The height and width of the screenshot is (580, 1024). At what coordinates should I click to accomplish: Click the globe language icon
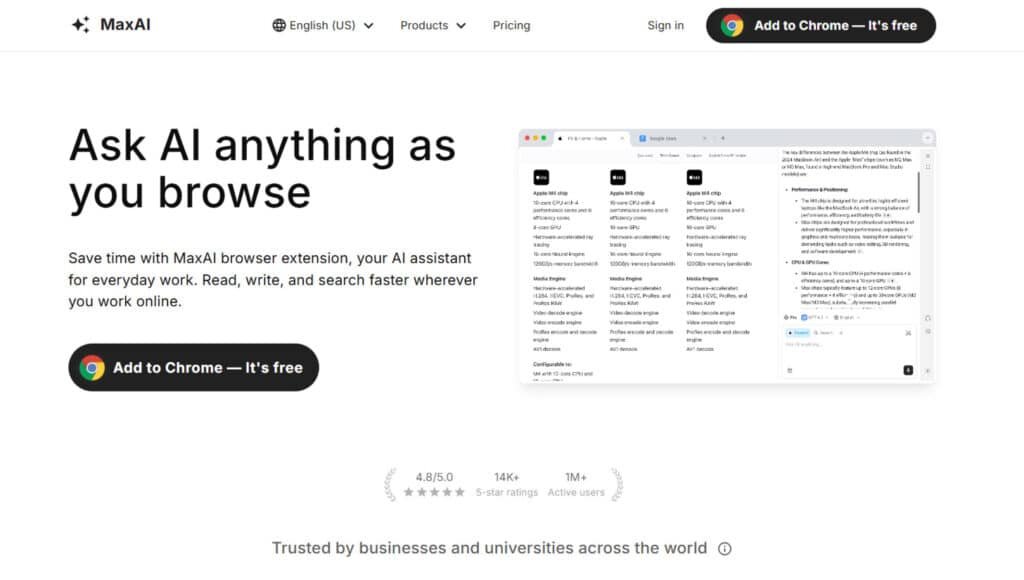click(279, 25)
